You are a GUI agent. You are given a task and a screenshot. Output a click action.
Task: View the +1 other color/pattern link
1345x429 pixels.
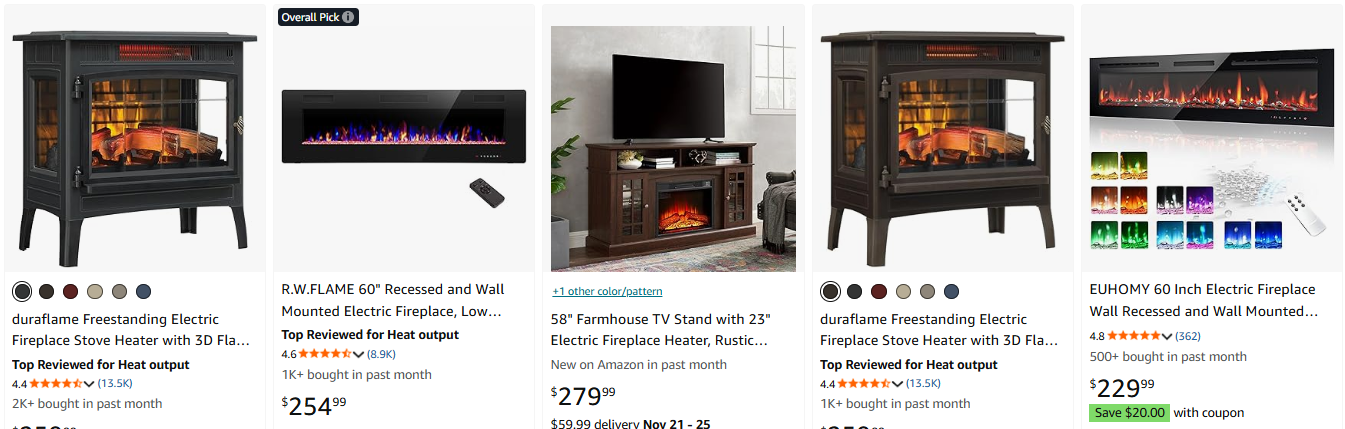[x=607, y=291]
